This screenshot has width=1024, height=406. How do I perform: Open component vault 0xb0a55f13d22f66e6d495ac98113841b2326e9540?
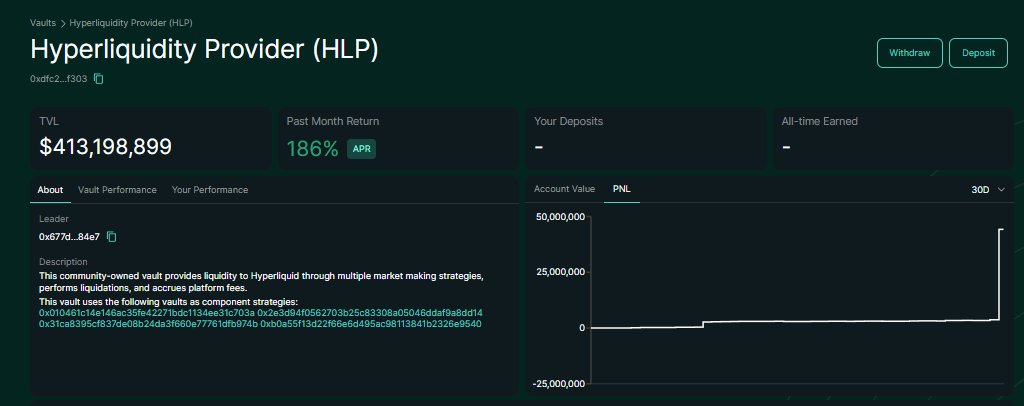(x=371, y=324)
